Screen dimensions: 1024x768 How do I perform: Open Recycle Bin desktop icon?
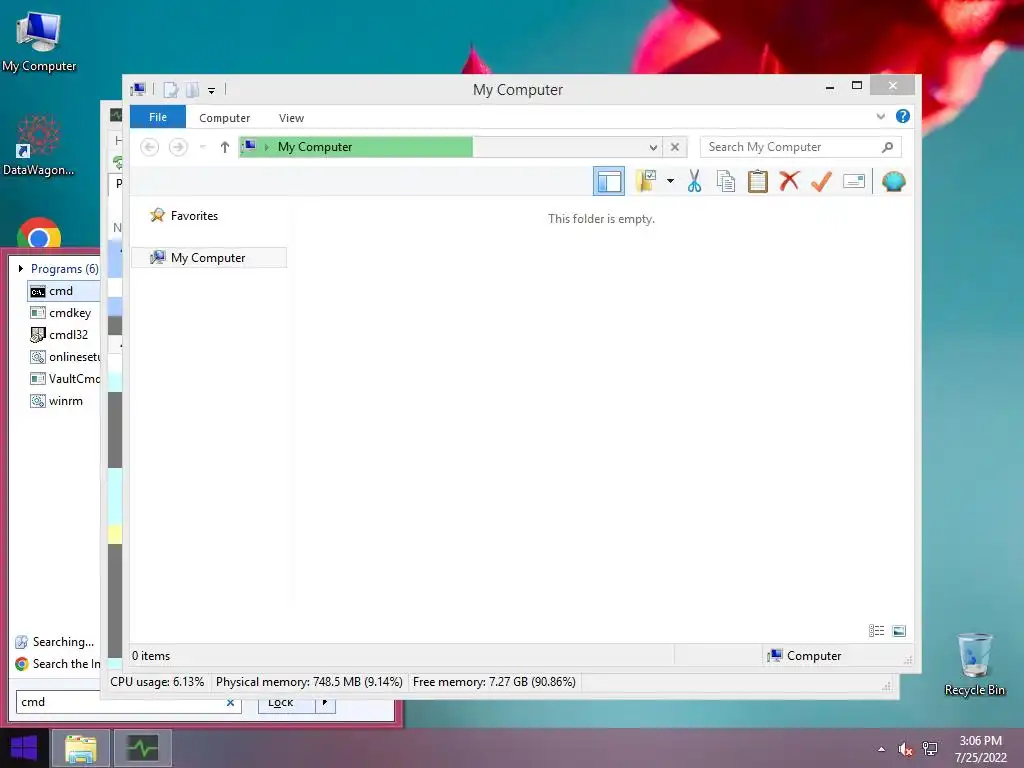click(x=974, y=664)
